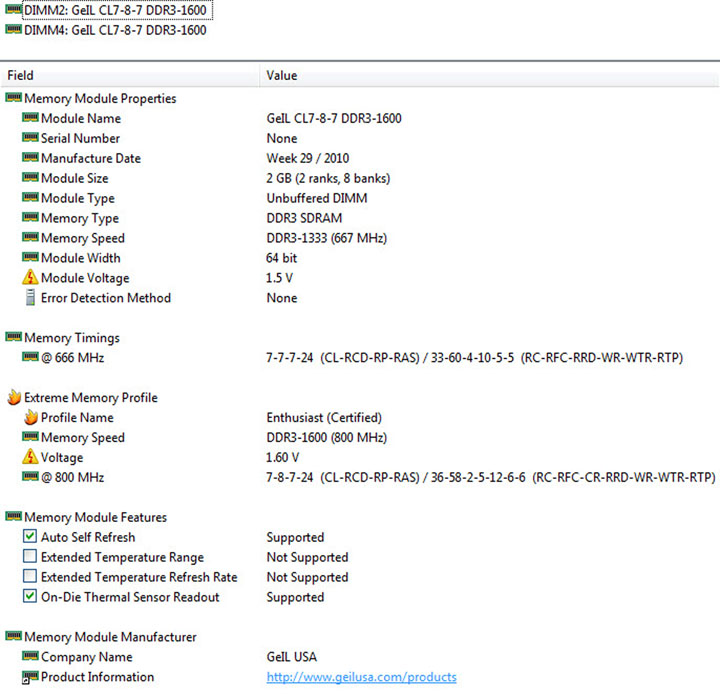Viewport: 720px width, 697px height.
Task: Select the Memory Timings heading
Action: pos(72,338)
